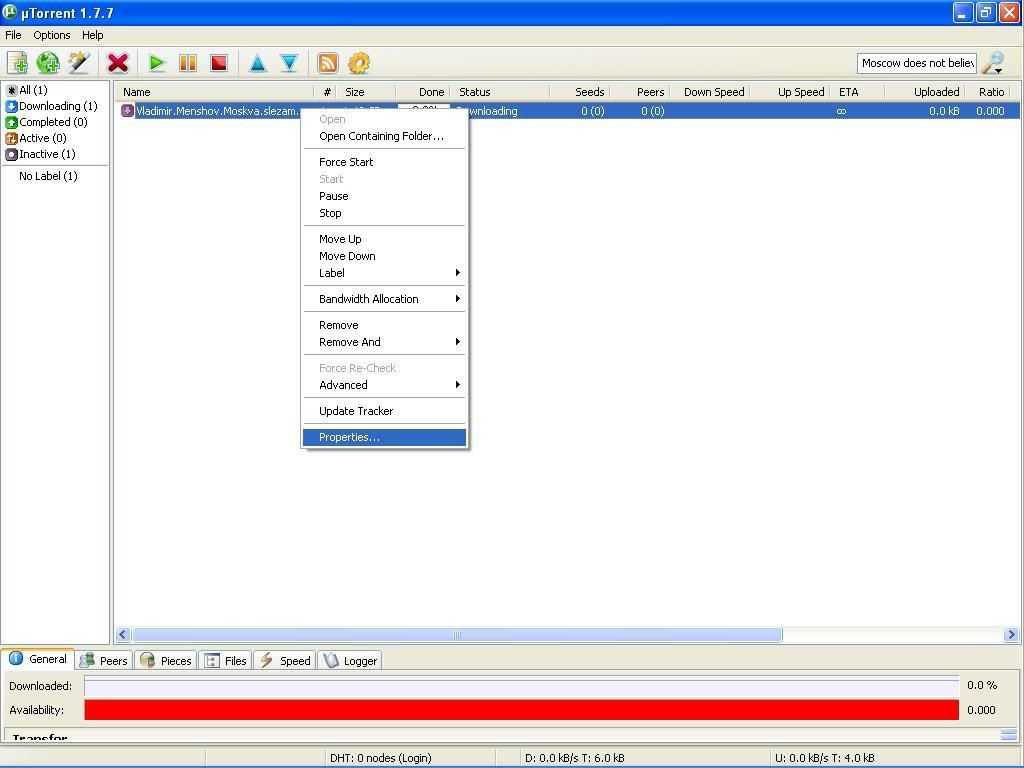Click the Add Torrent from URL icon
The width and height of the screenshot is (1024, 768).
(x=48, y=63)
